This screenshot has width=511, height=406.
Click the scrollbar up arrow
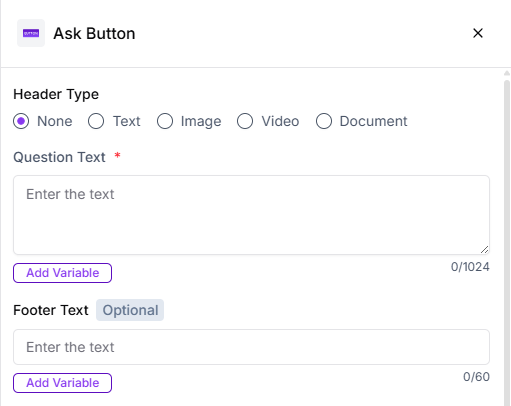[507, 73]
